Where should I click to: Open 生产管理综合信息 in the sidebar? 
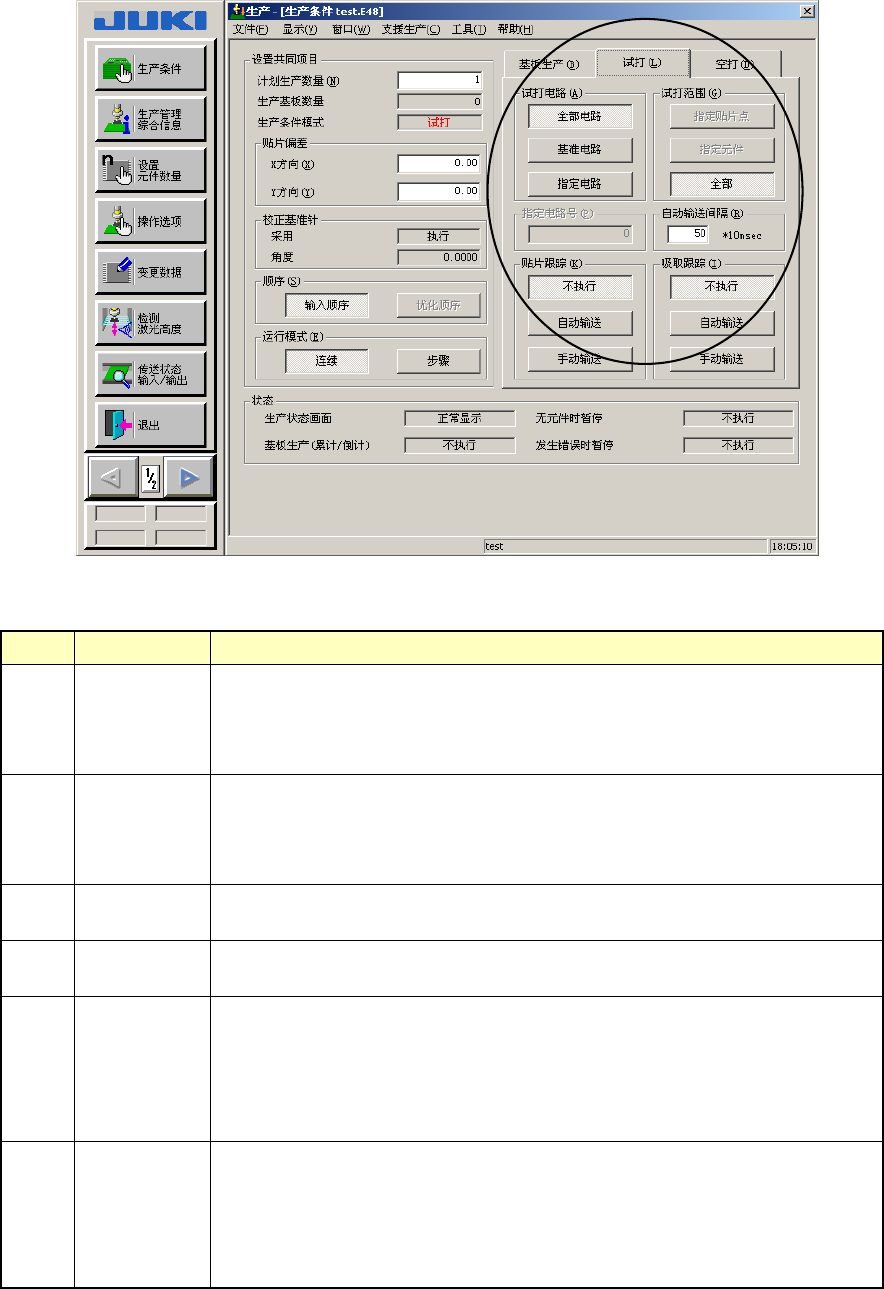click(151, 119)
